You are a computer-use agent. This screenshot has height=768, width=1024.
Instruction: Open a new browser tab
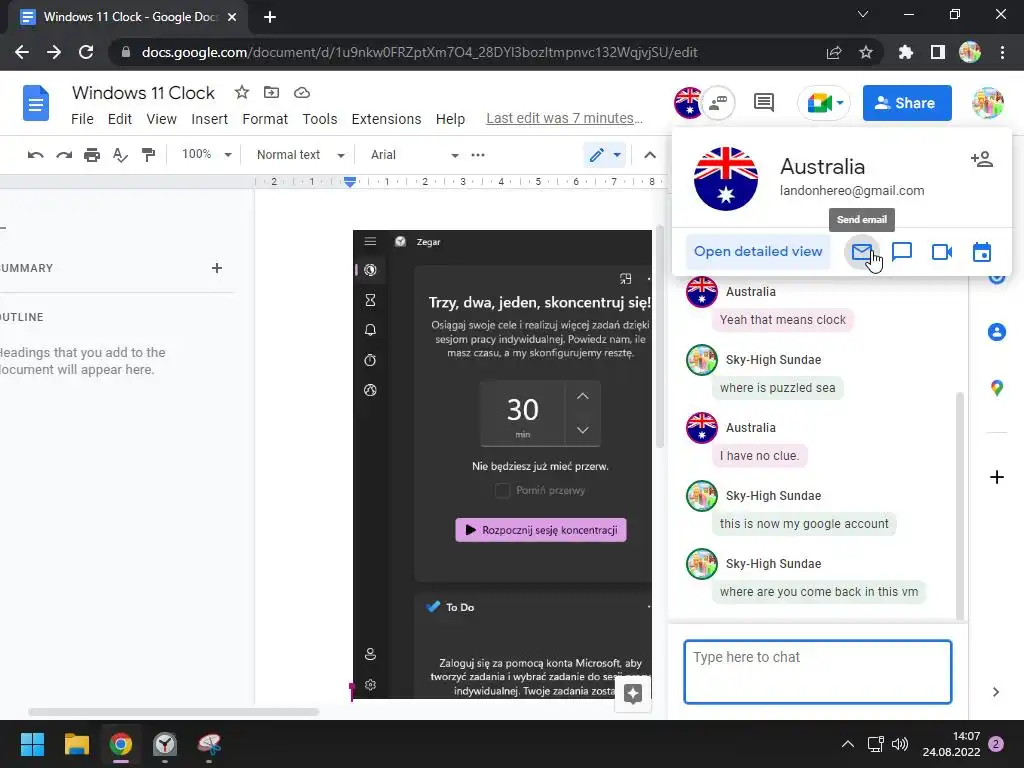coord(270,17)
